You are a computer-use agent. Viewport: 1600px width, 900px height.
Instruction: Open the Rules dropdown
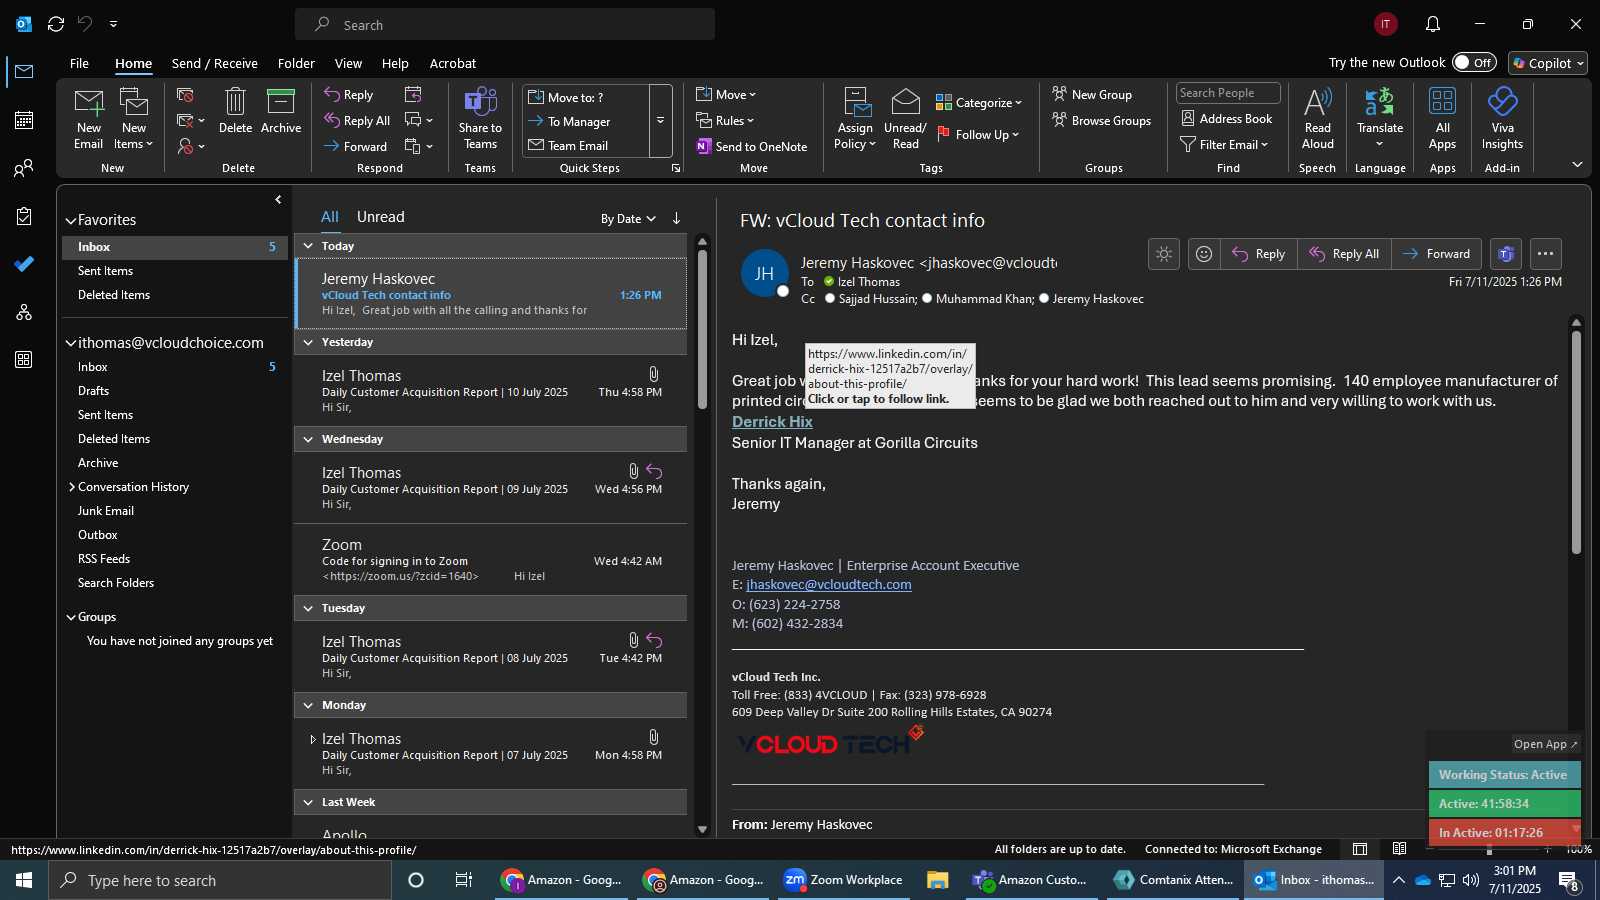[725, 121]
